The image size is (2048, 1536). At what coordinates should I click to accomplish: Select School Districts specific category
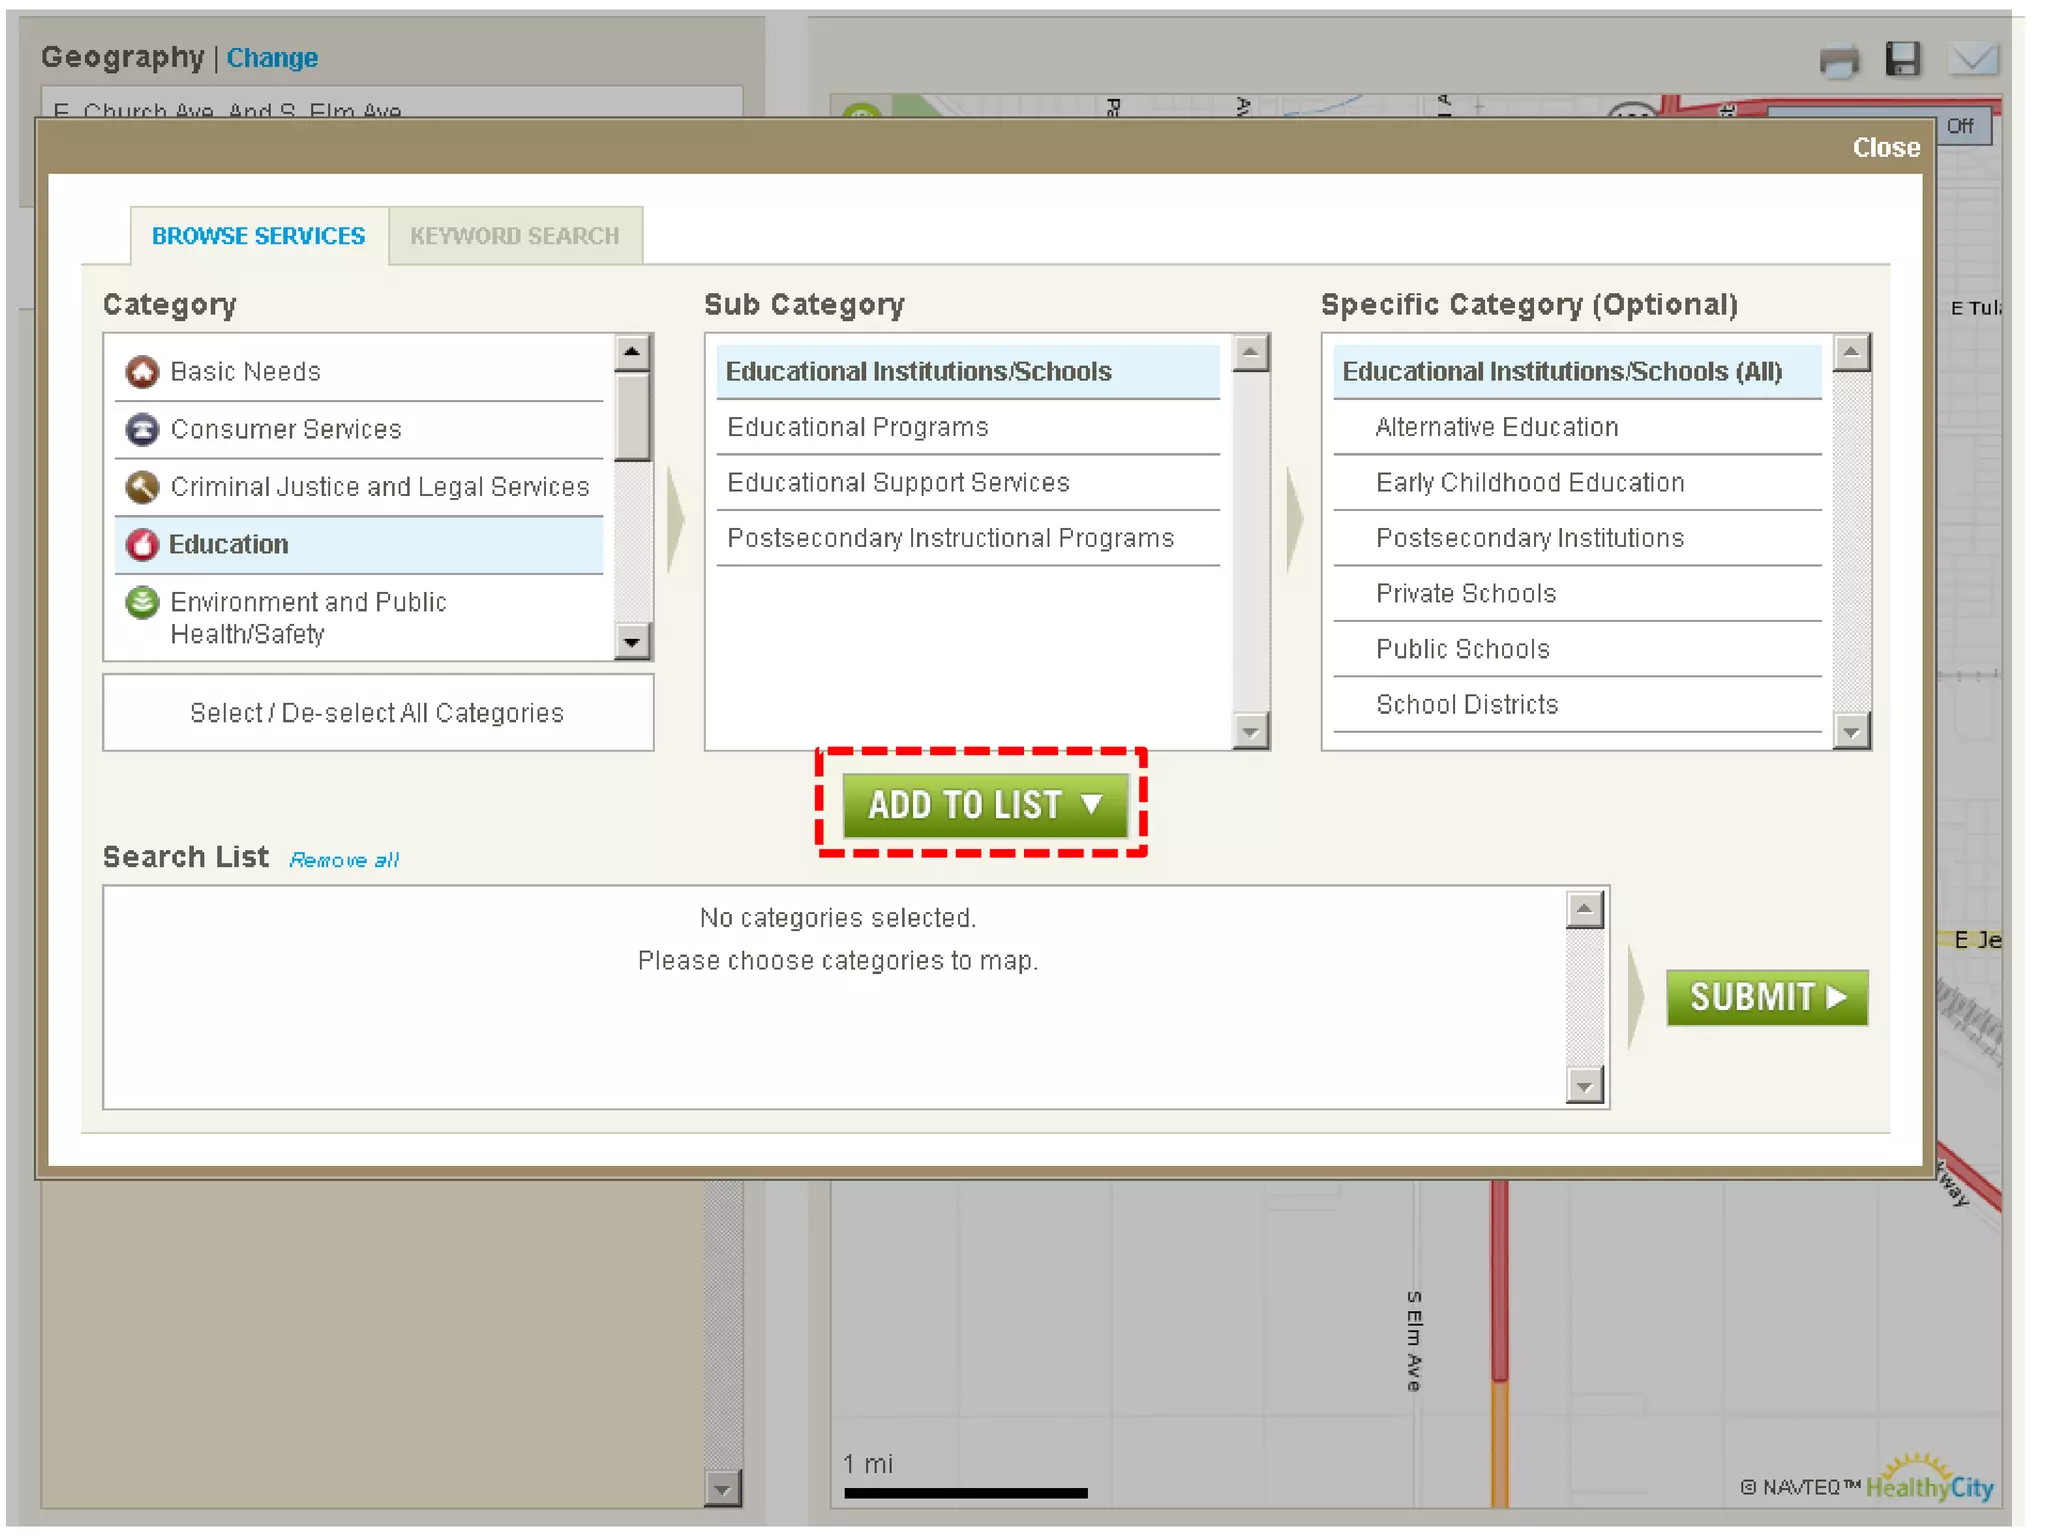(x=1577, y=705)
